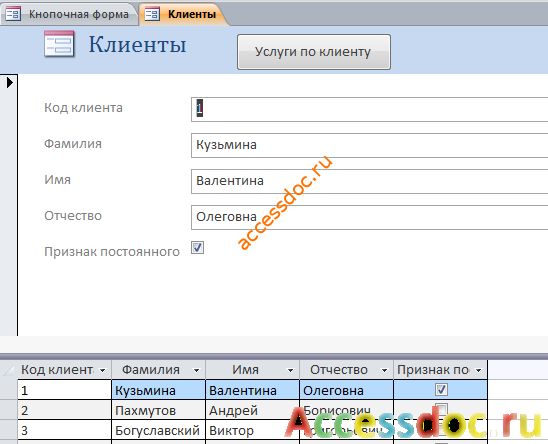The width and height of the screenshot is (548, 444).
Task: Select cell with code 3 in datasheet
Action: [x=64, y=430]
